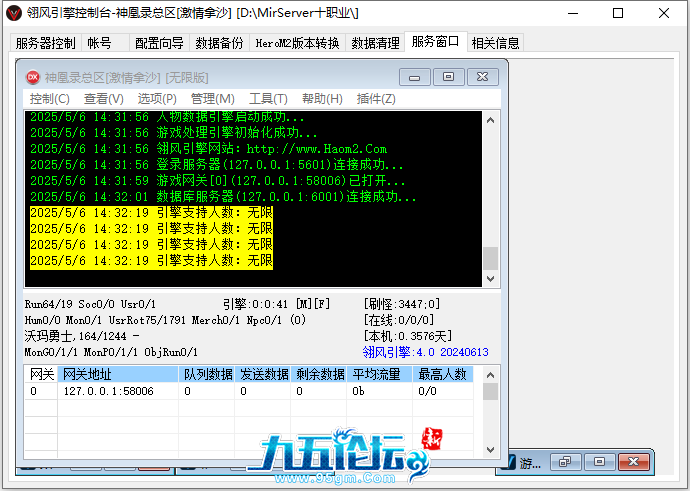This screenshot has height=491, width=690.
Task: Click the main title bar app logo icon
Action: point(14,13)
